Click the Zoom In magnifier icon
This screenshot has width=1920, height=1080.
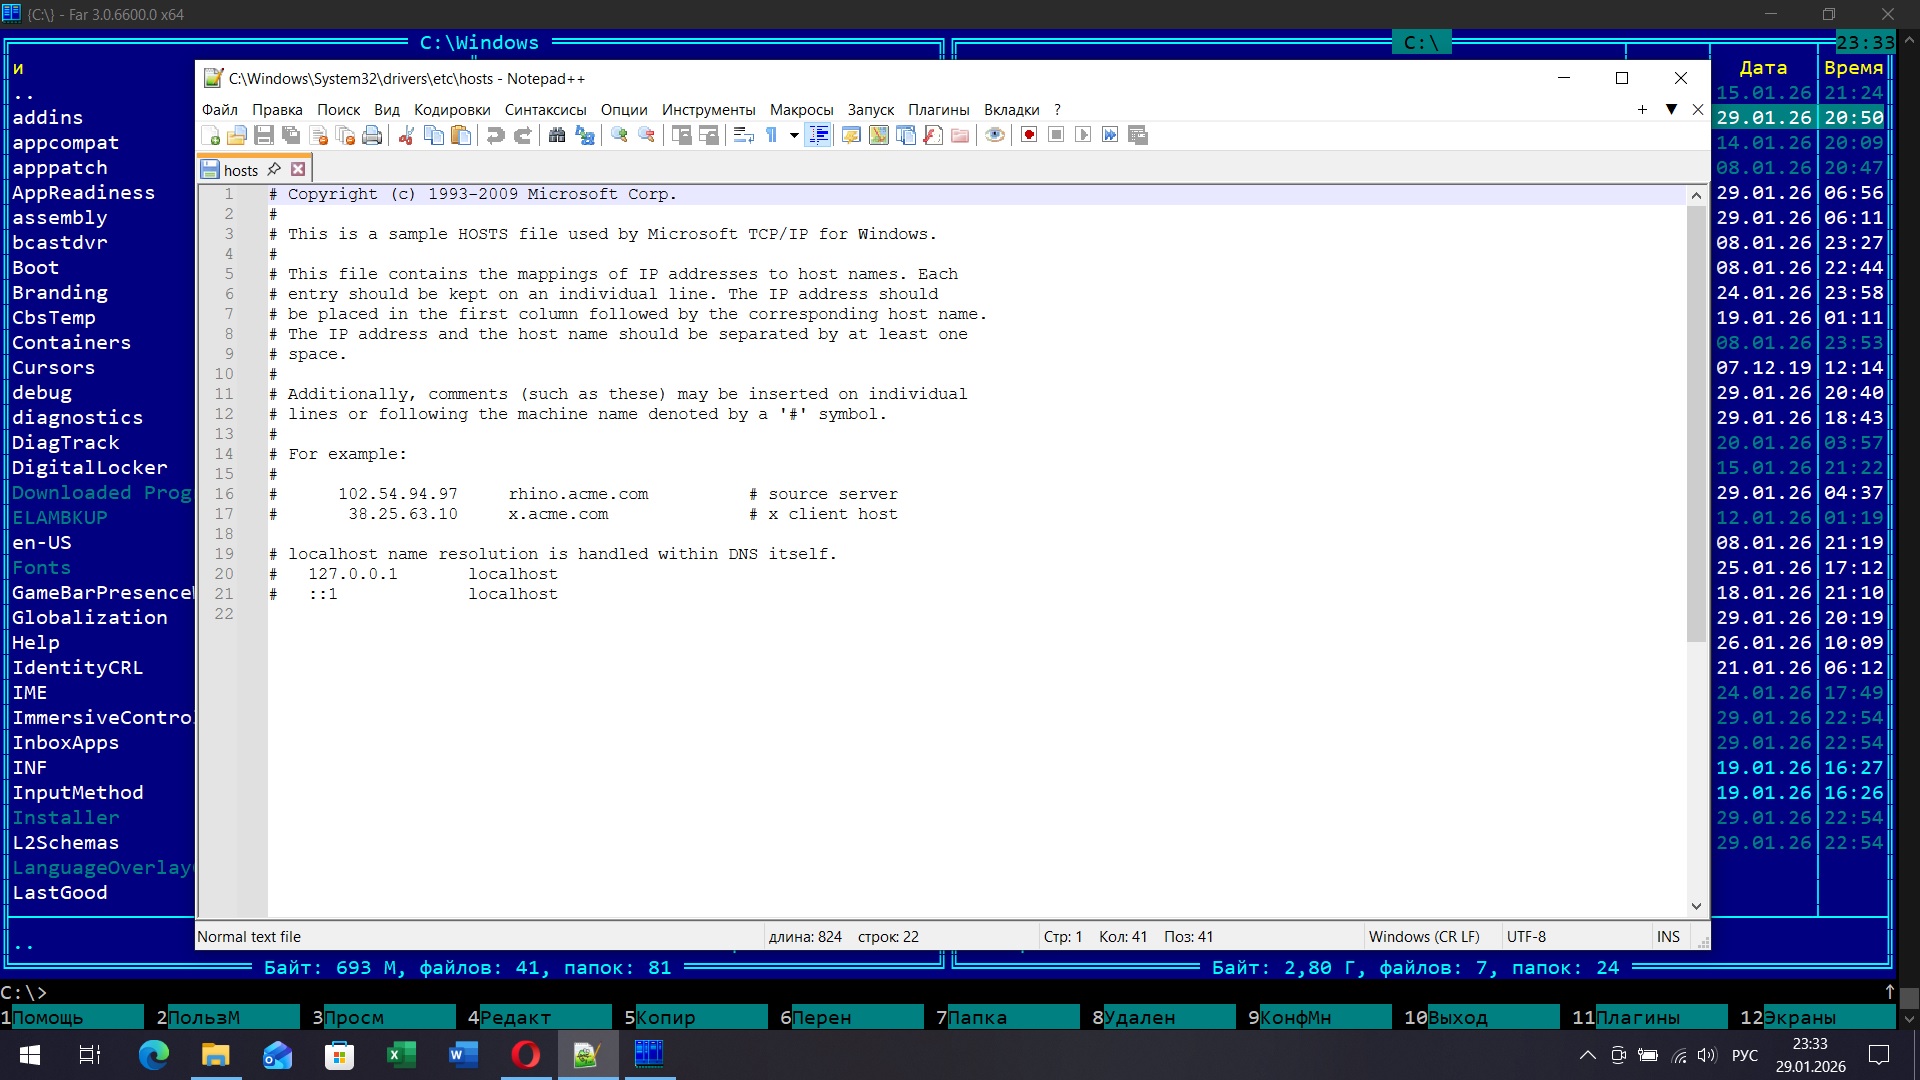[619, 136]
